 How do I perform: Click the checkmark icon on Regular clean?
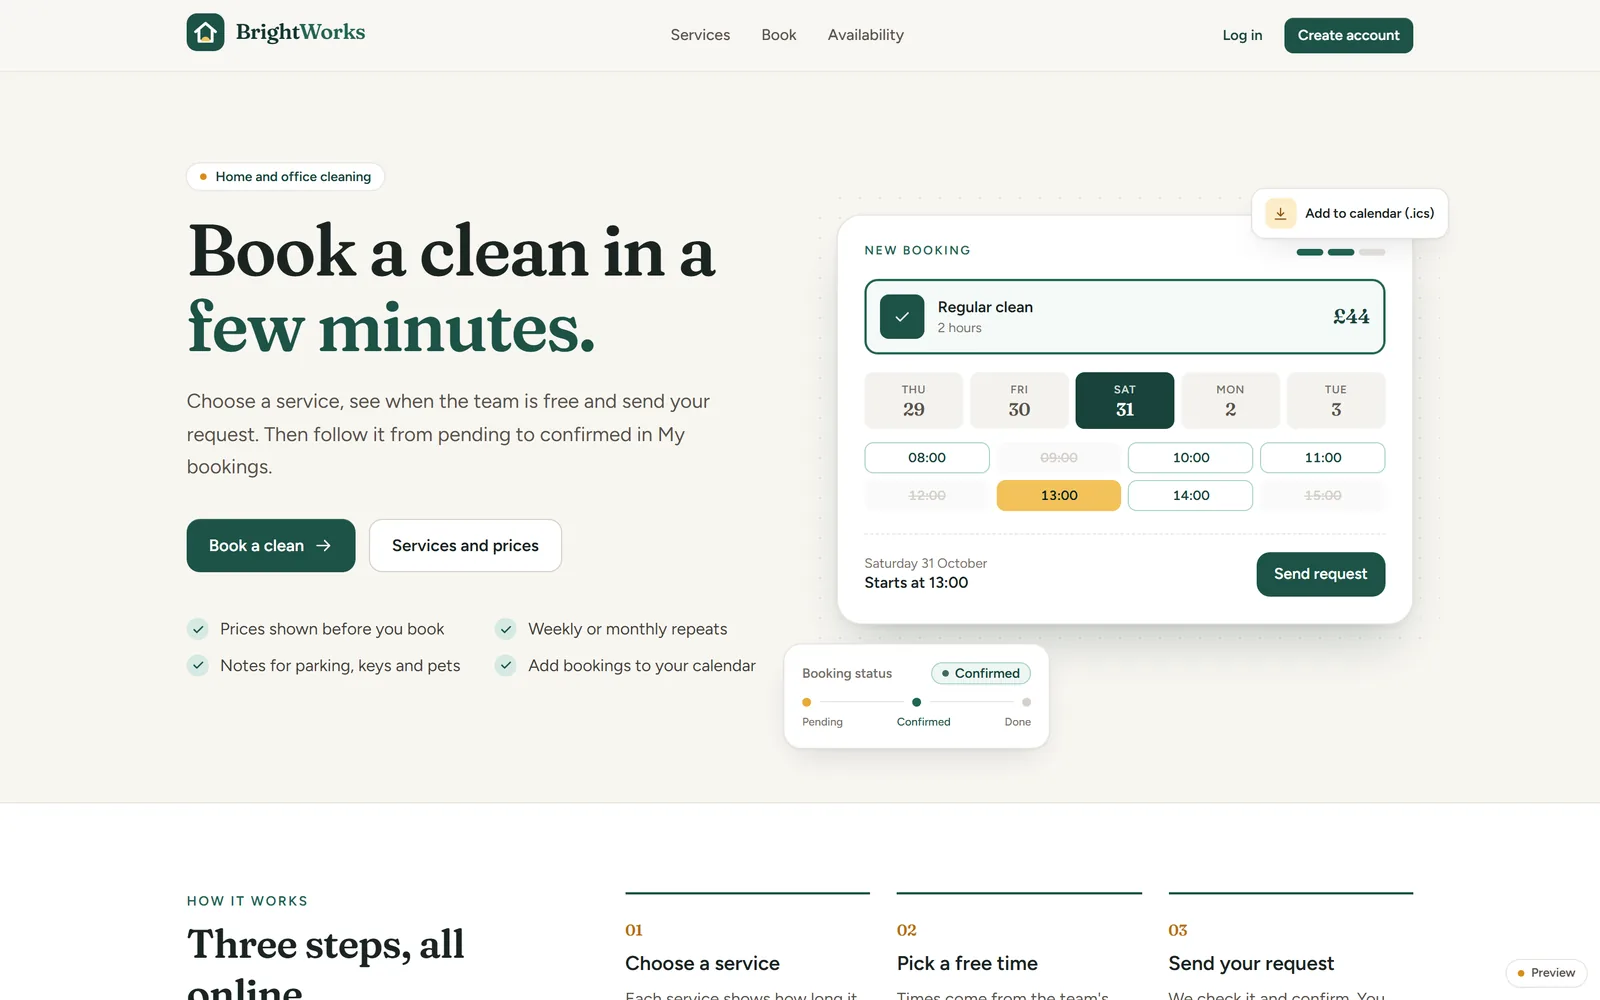pos(902,316)
